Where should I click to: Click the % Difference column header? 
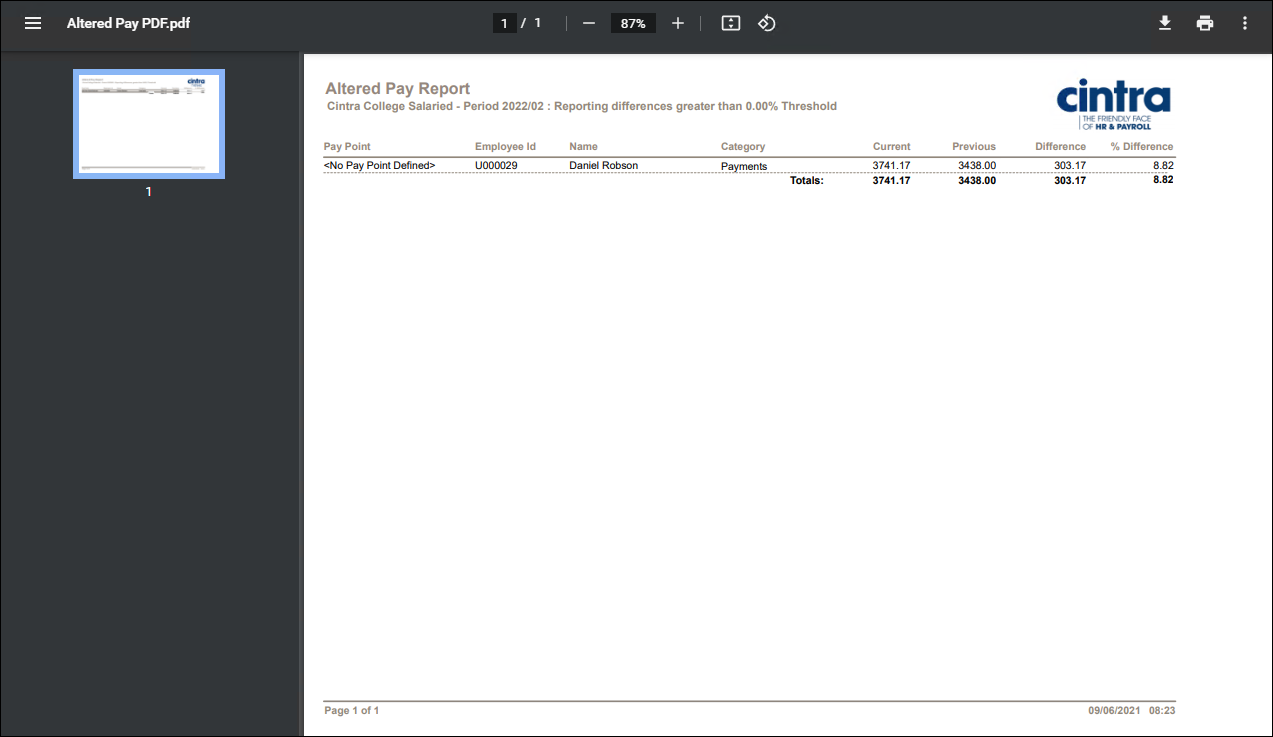tap(1142, 146)
